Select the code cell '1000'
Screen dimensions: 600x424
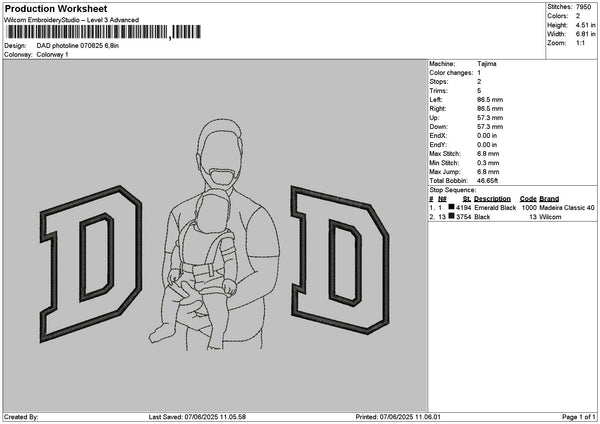click(x=529, y=208)
